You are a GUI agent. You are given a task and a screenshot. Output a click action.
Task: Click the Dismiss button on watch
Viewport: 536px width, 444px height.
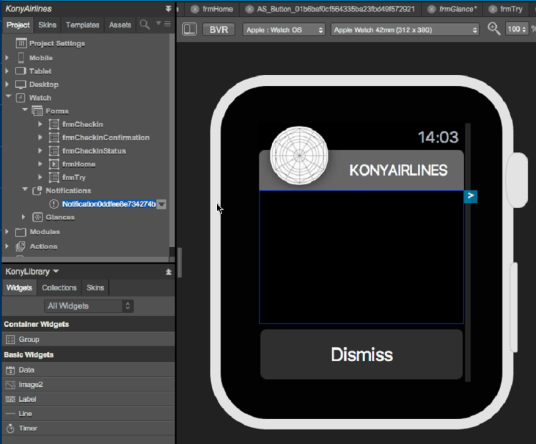(362, 354)
